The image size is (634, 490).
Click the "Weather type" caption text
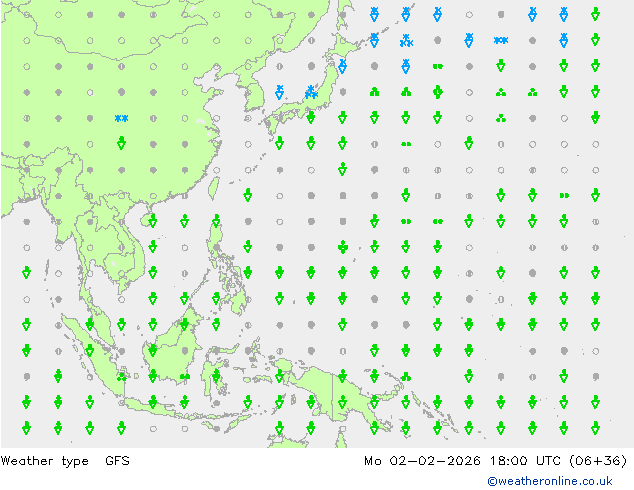tap(44, 461)
